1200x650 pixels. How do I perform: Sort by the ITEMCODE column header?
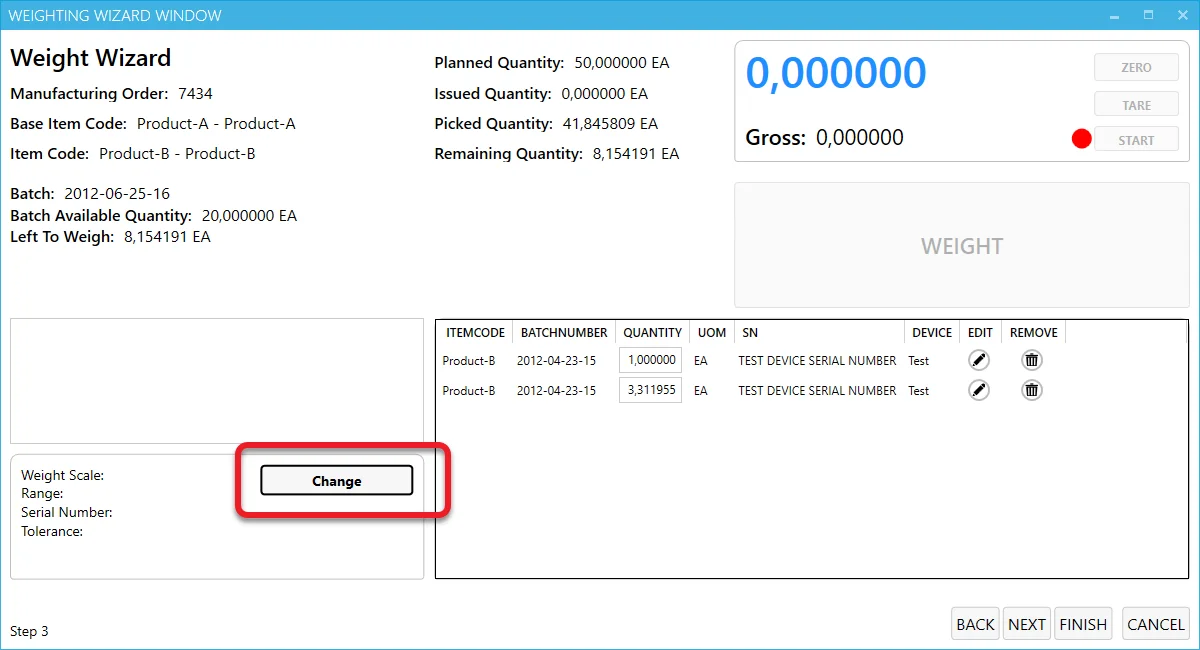click(475, 332)
